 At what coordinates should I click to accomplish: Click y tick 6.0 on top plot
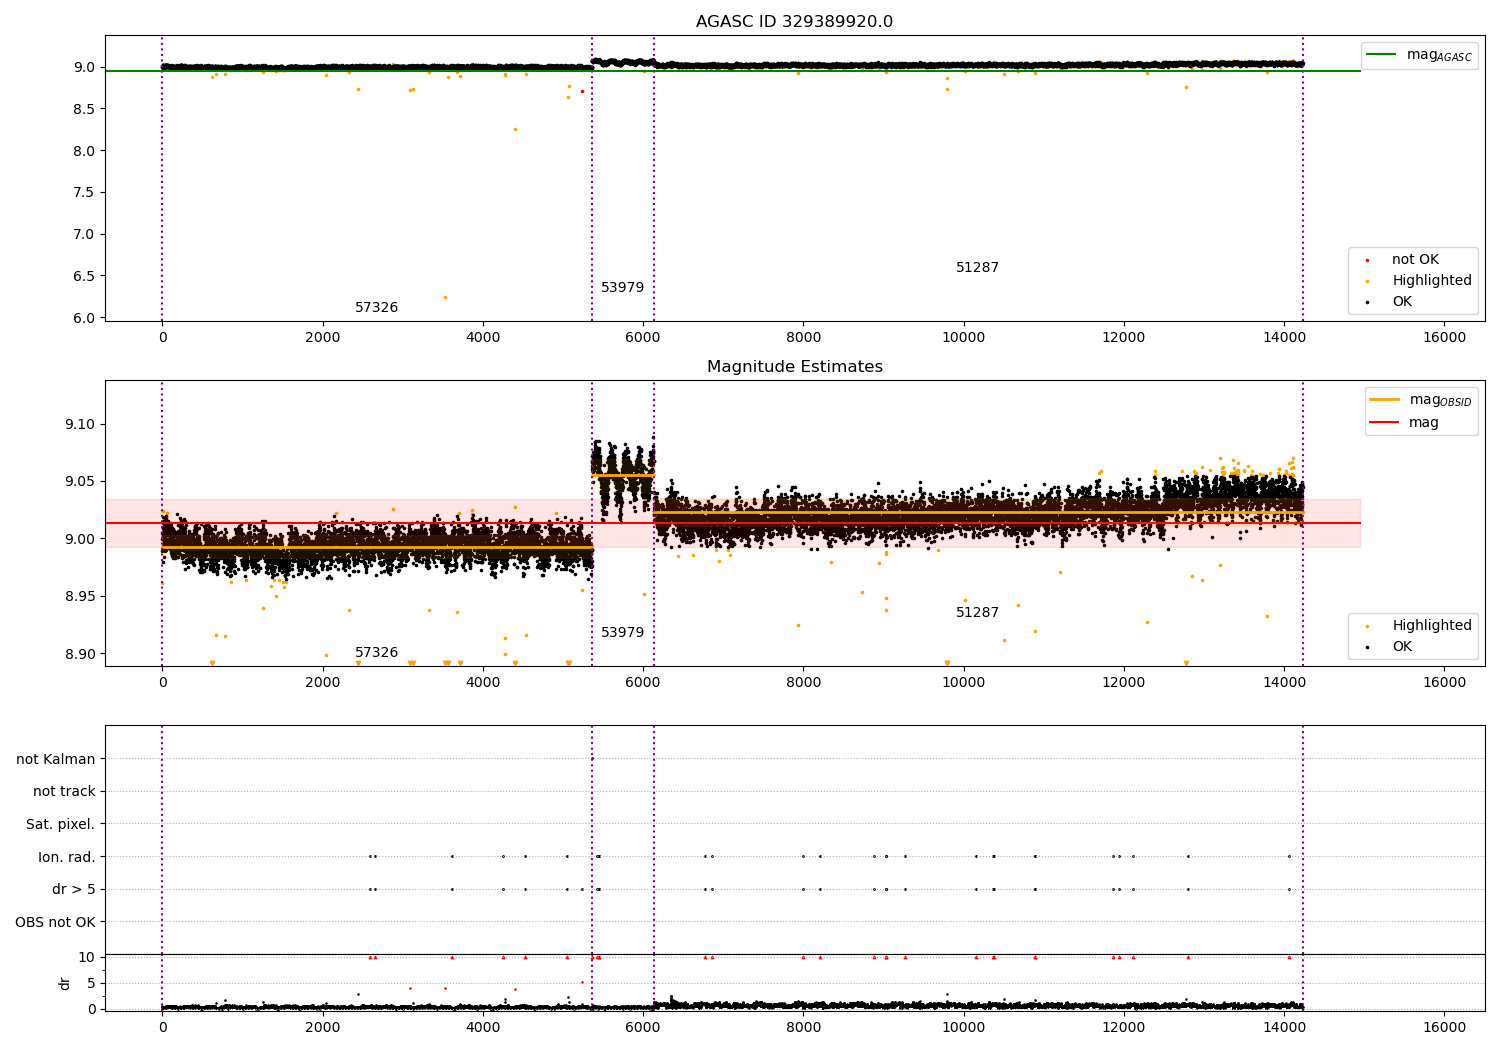(84, 319)
